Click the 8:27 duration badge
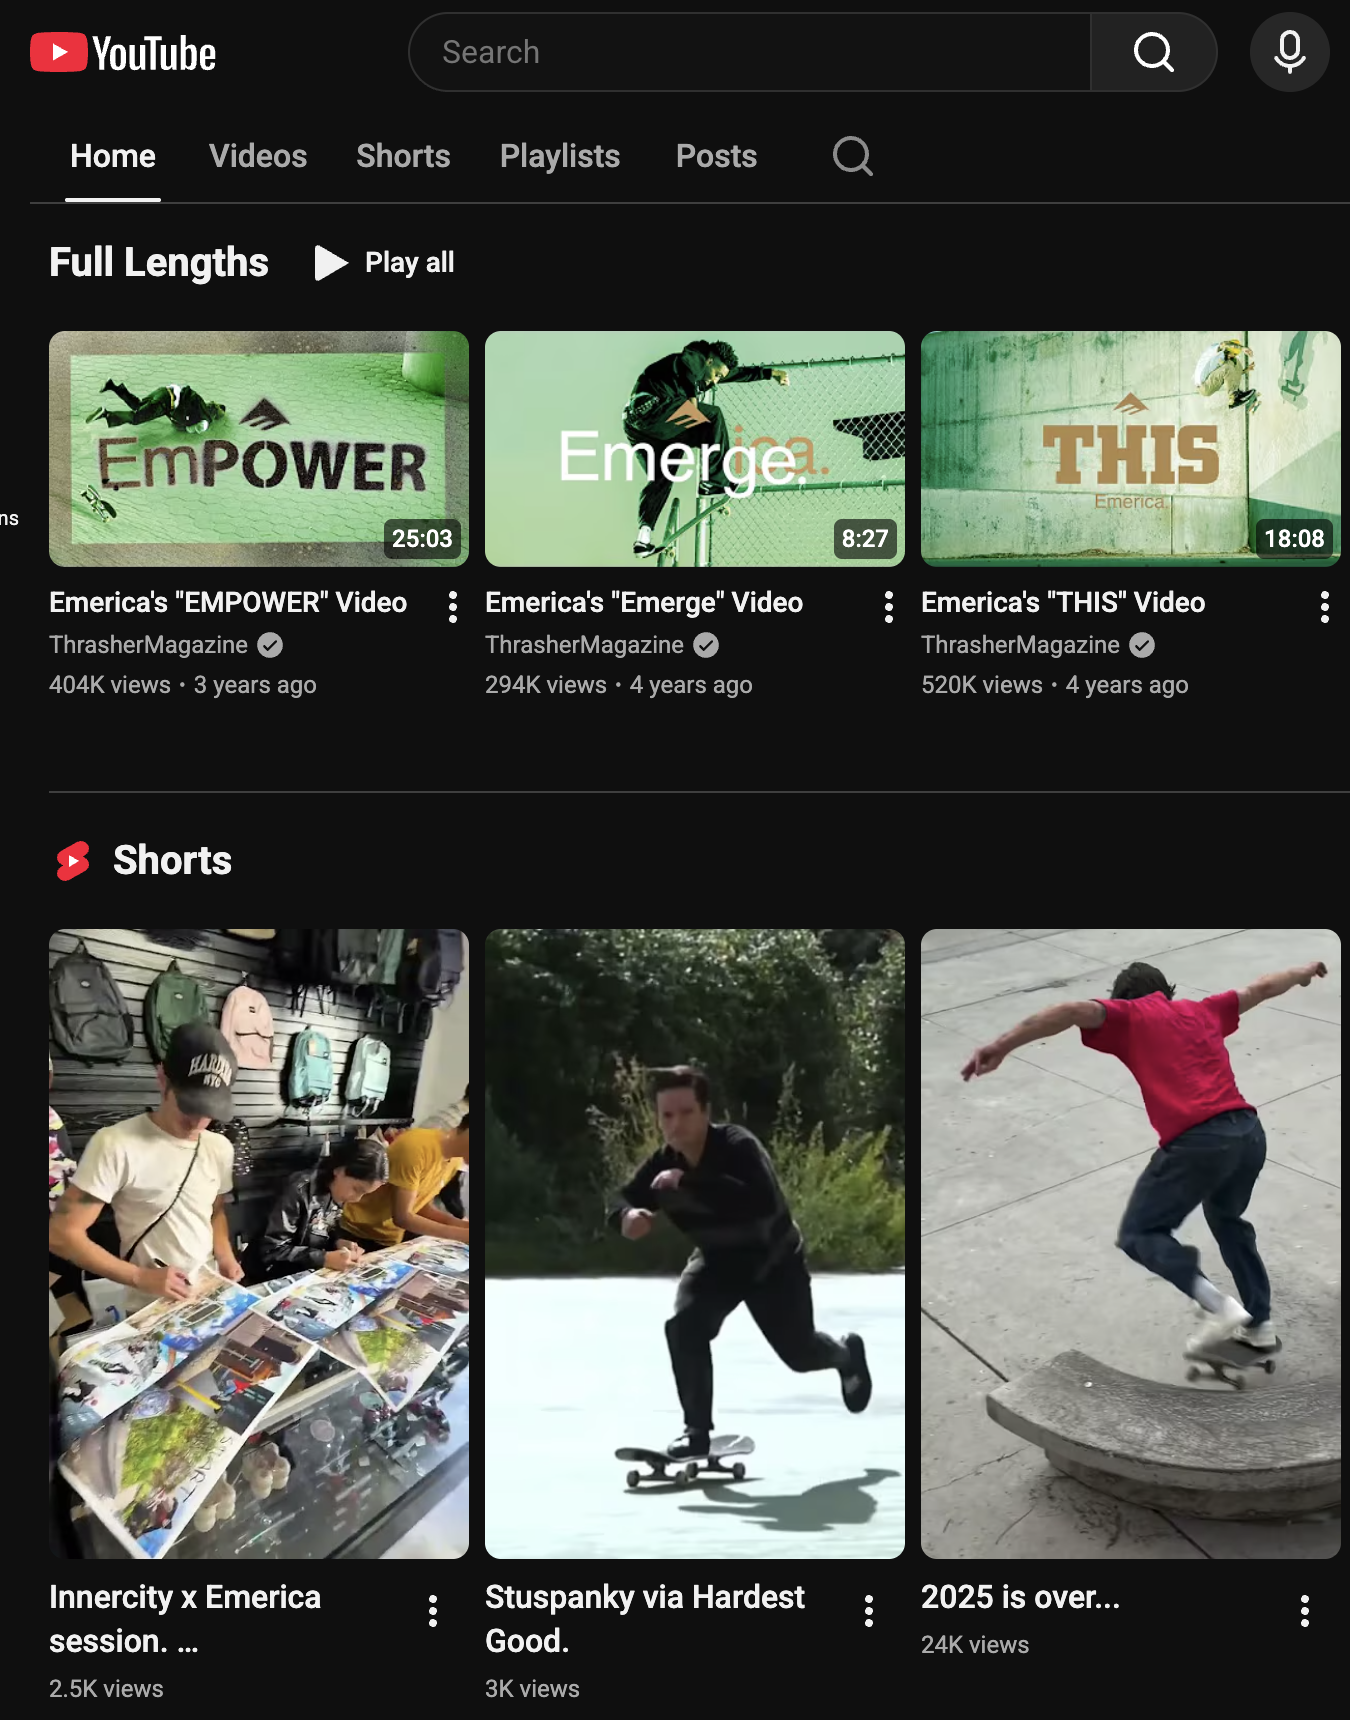This screenshot has width=1350, height=1720. 865,539
